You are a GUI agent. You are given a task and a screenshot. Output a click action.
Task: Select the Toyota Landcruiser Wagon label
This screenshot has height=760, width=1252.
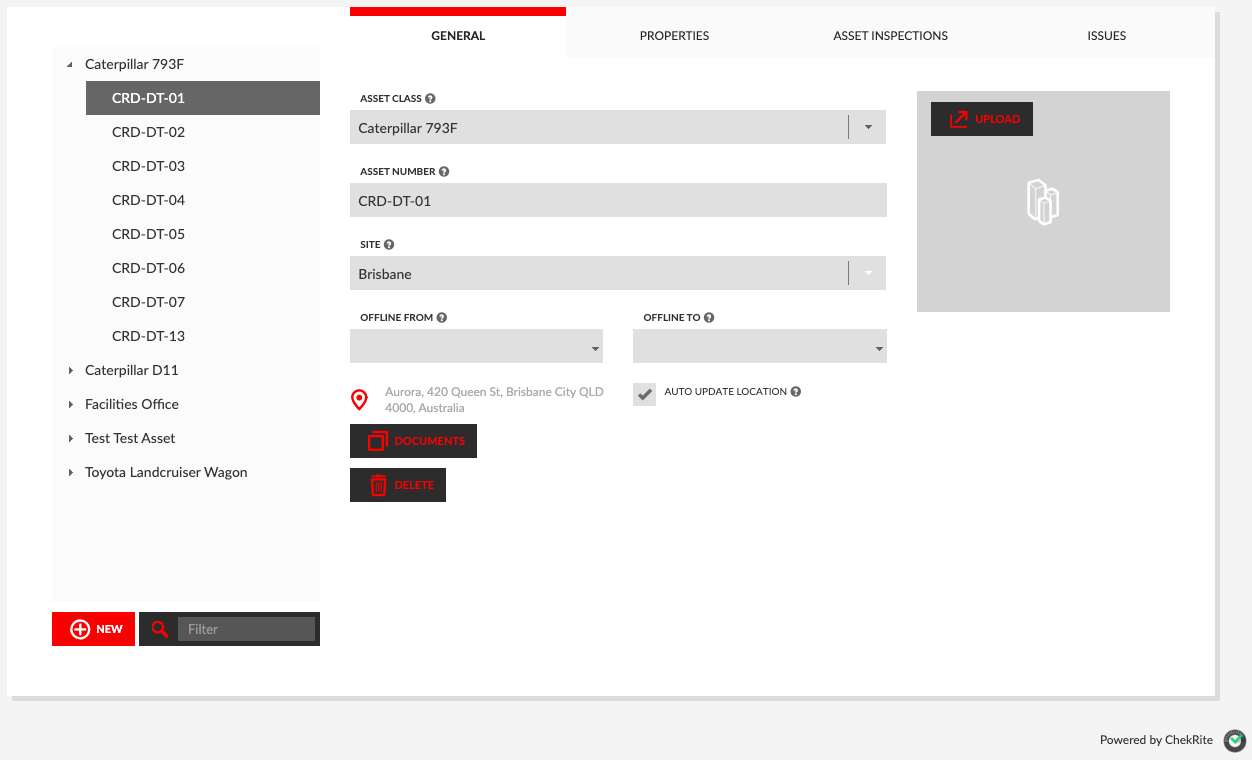(166, 472)
